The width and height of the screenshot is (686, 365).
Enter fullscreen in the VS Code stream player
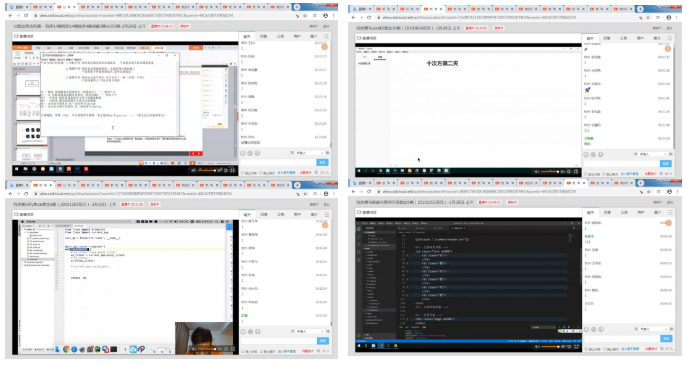pyautogui.click(x=576, y=347)
